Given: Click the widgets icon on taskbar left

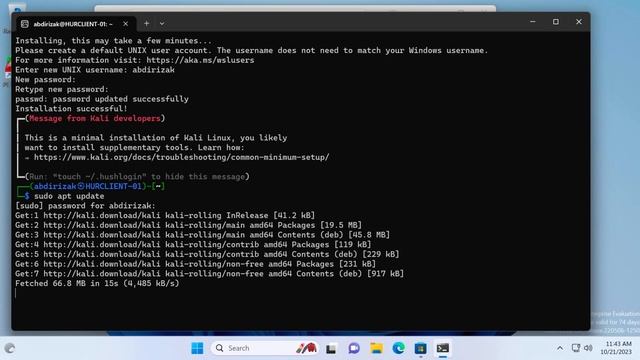Looking at the screenshot, I should [x=10, y=348].
